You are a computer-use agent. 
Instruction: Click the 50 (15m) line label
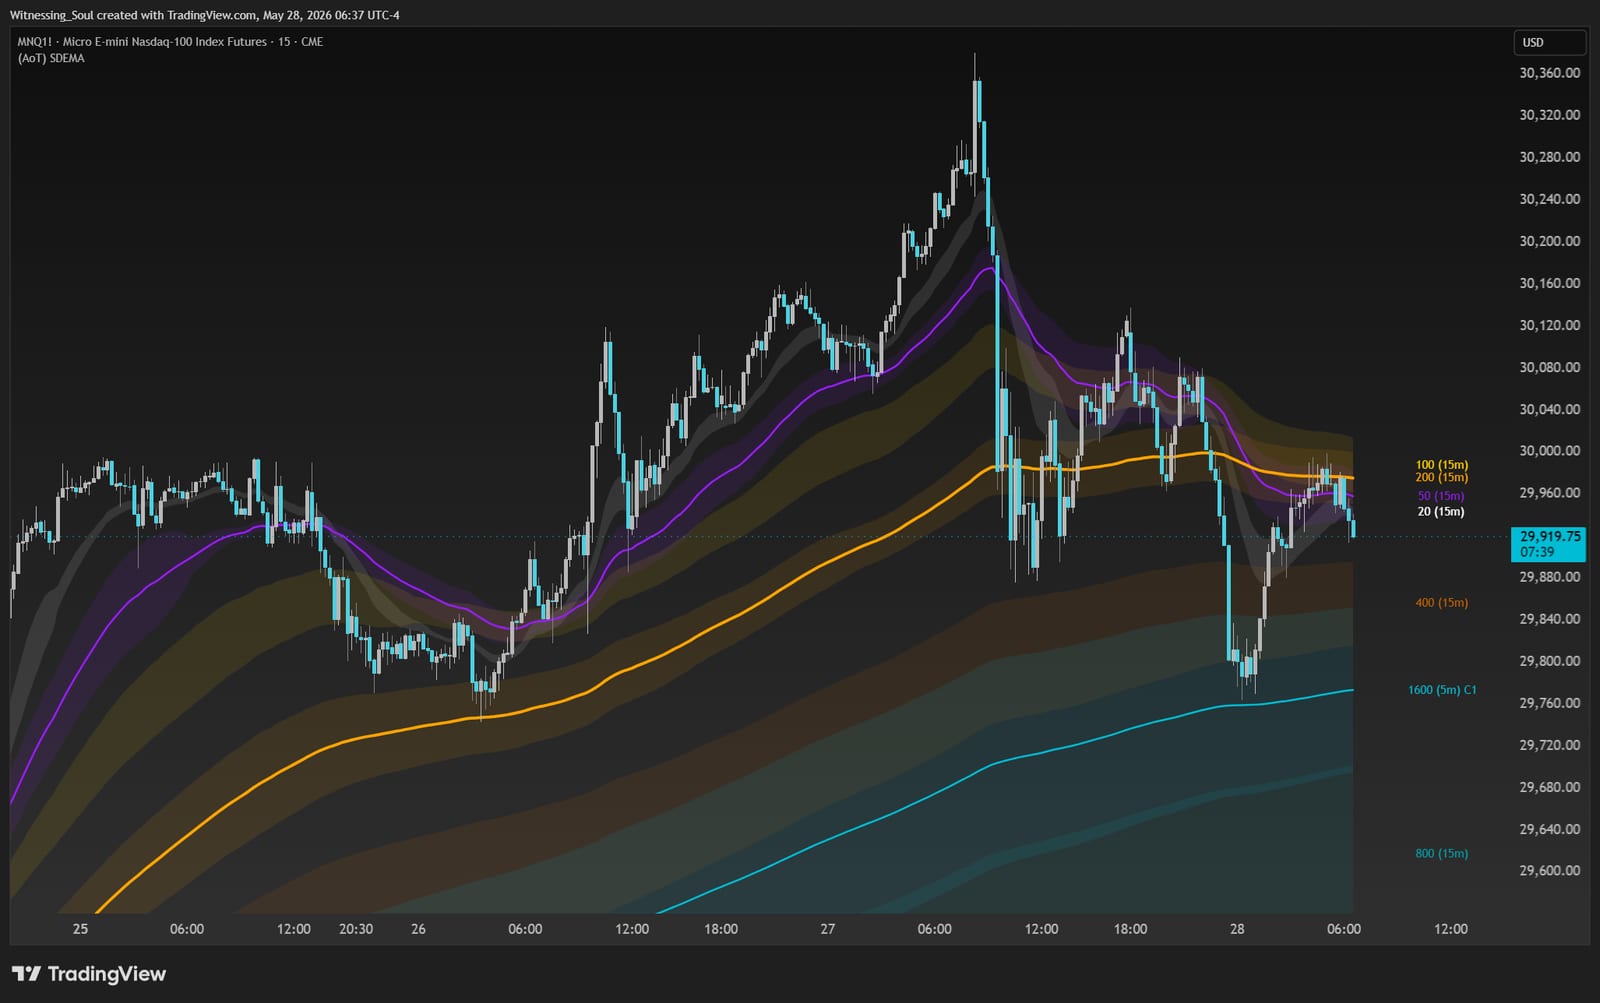[x=1441, y=496]
